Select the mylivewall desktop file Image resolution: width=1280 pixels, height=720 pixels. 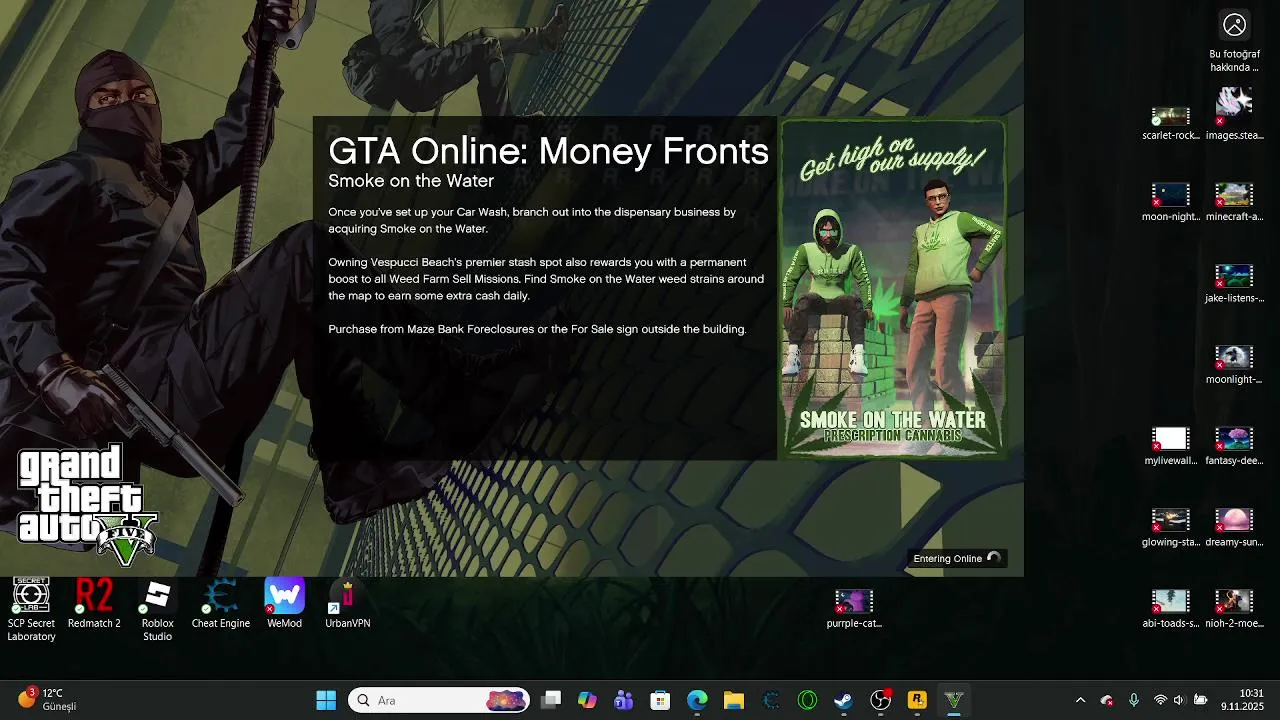tap(1170, 446)
